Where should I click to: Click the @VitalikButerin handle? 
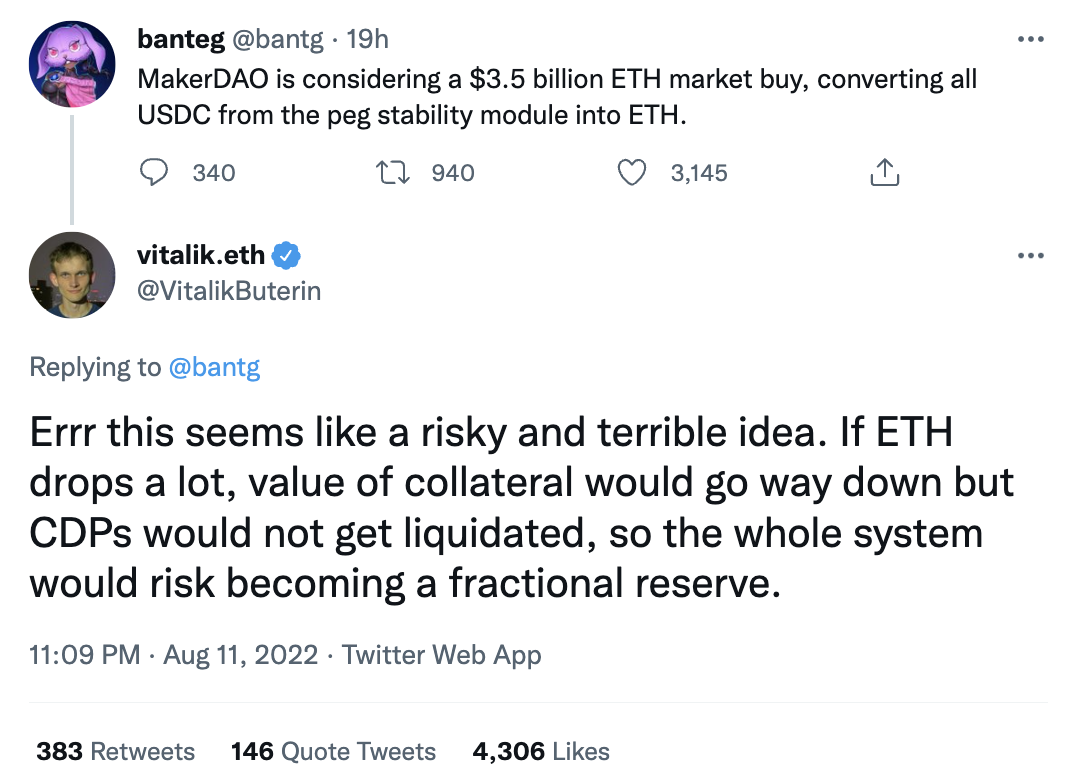coord(229,291)
